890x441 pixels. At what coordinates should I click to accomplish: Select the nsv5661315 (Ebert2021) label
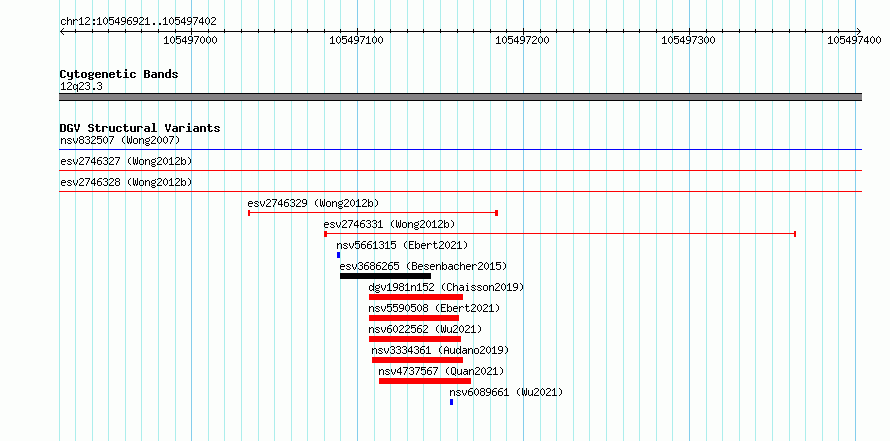coord(402,245)
